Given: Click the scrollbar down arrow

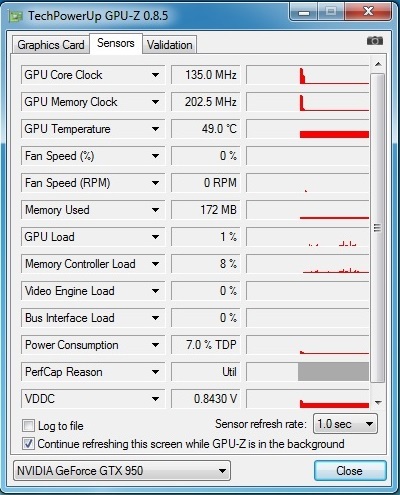Looking at the screenshot, I should tap(378, 402).
